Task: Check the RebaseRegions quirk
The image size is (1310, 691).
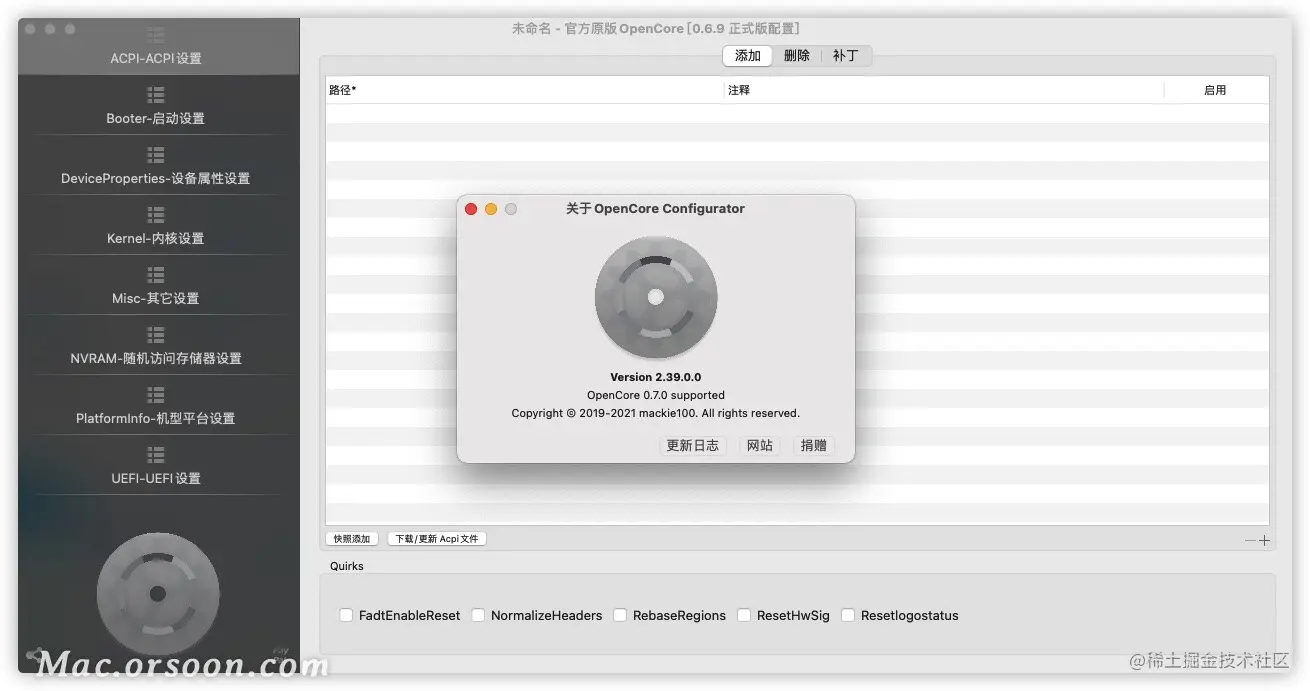Action: [620, 615]
